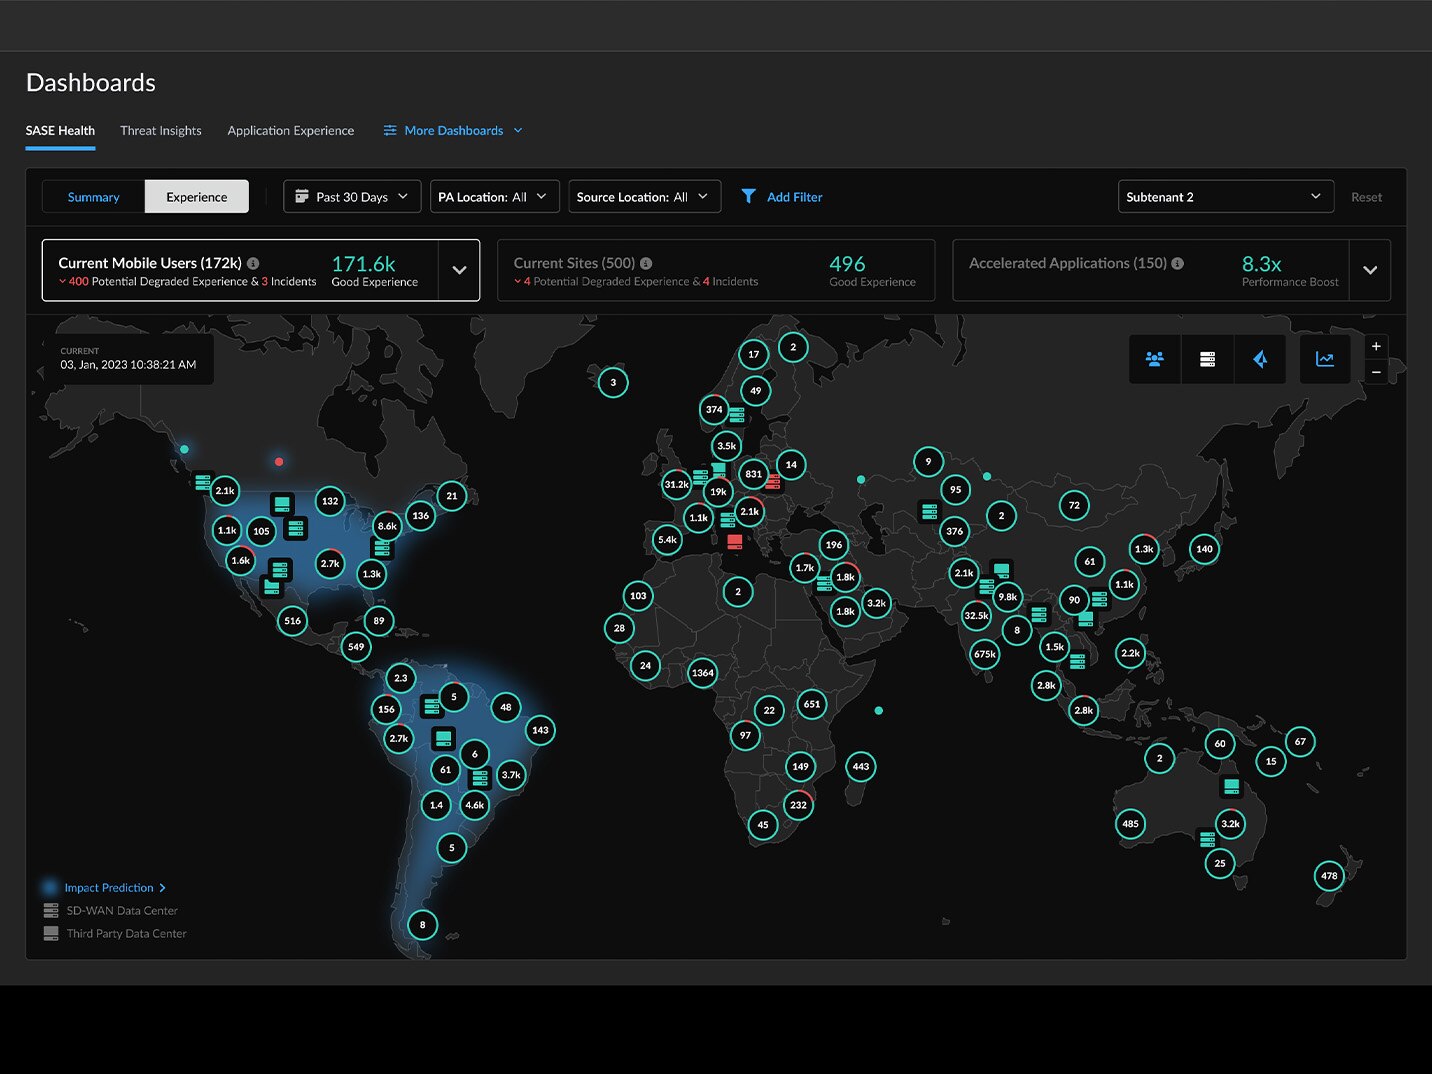Toggle the Impact Prediction legend entry

click(108, 887)
